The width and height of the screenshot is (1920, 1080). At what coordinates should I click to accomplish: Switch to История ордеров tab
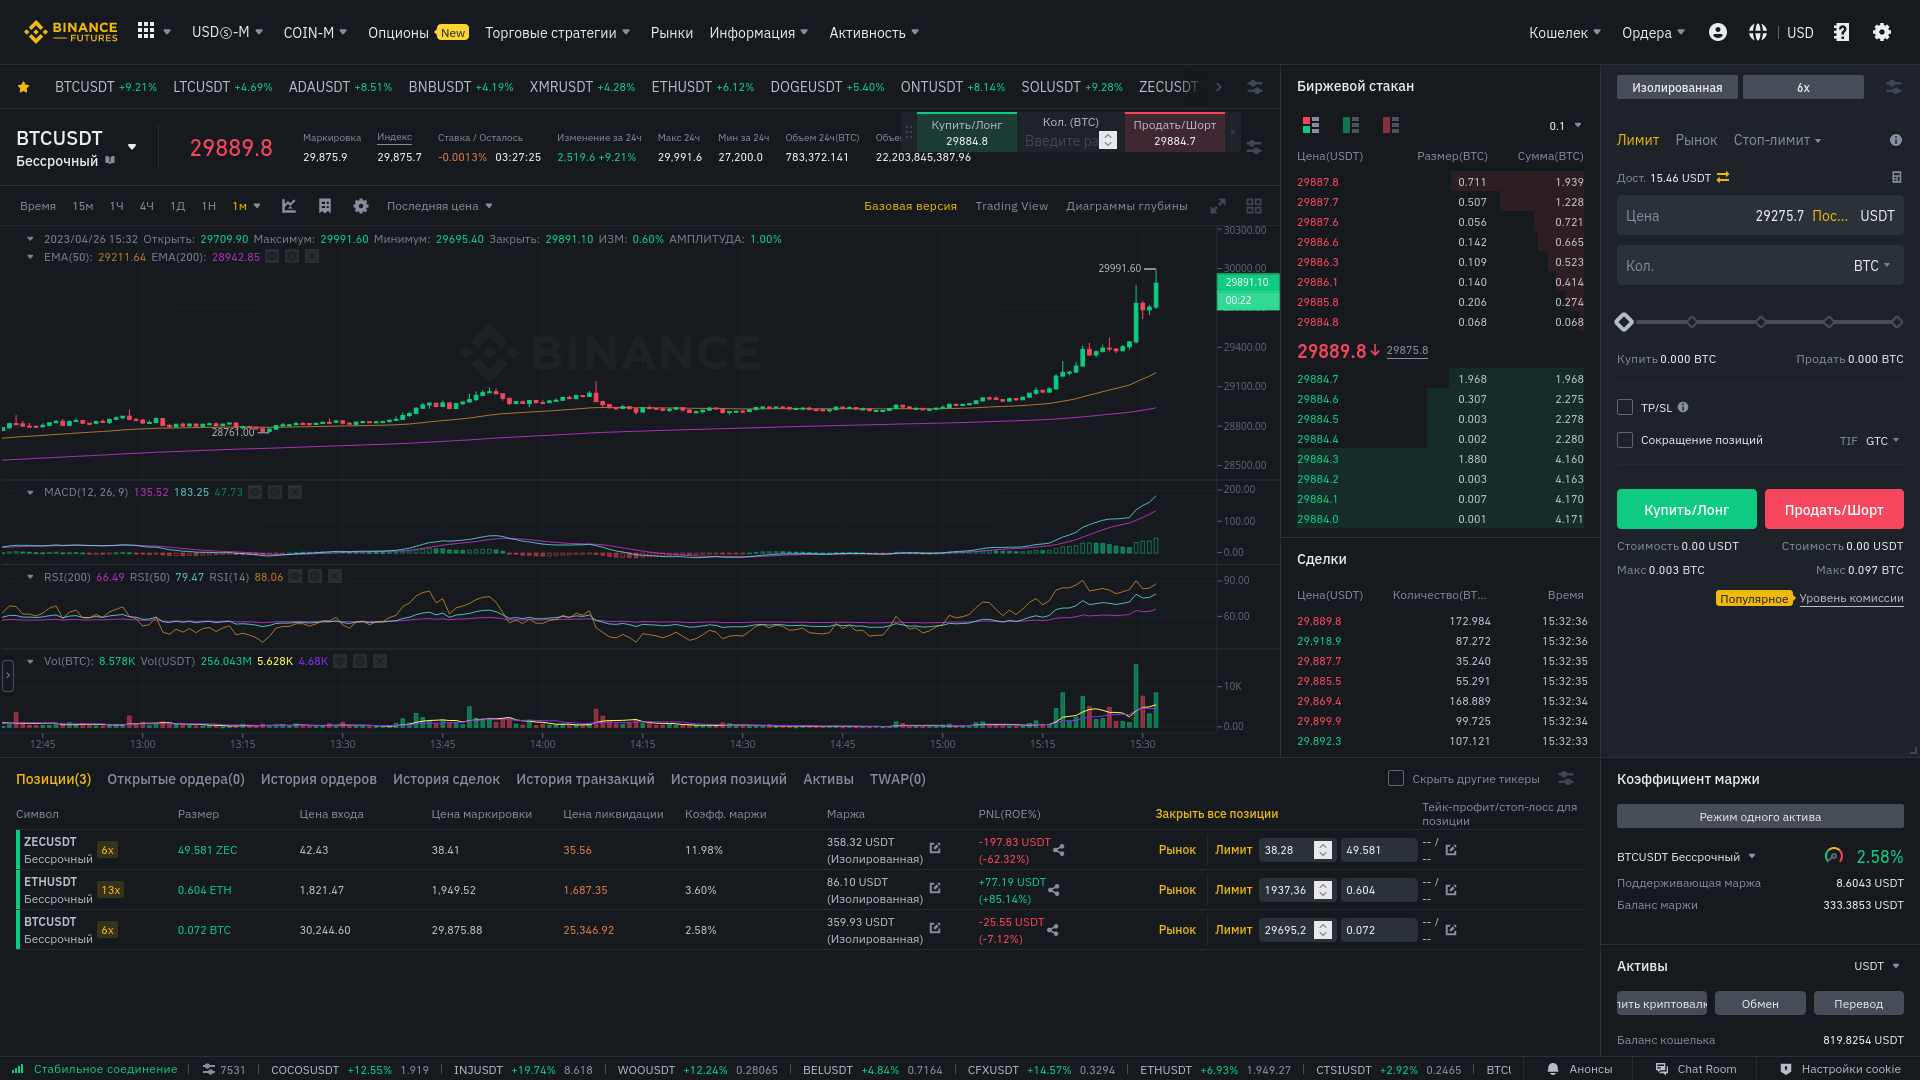(319, 779)
